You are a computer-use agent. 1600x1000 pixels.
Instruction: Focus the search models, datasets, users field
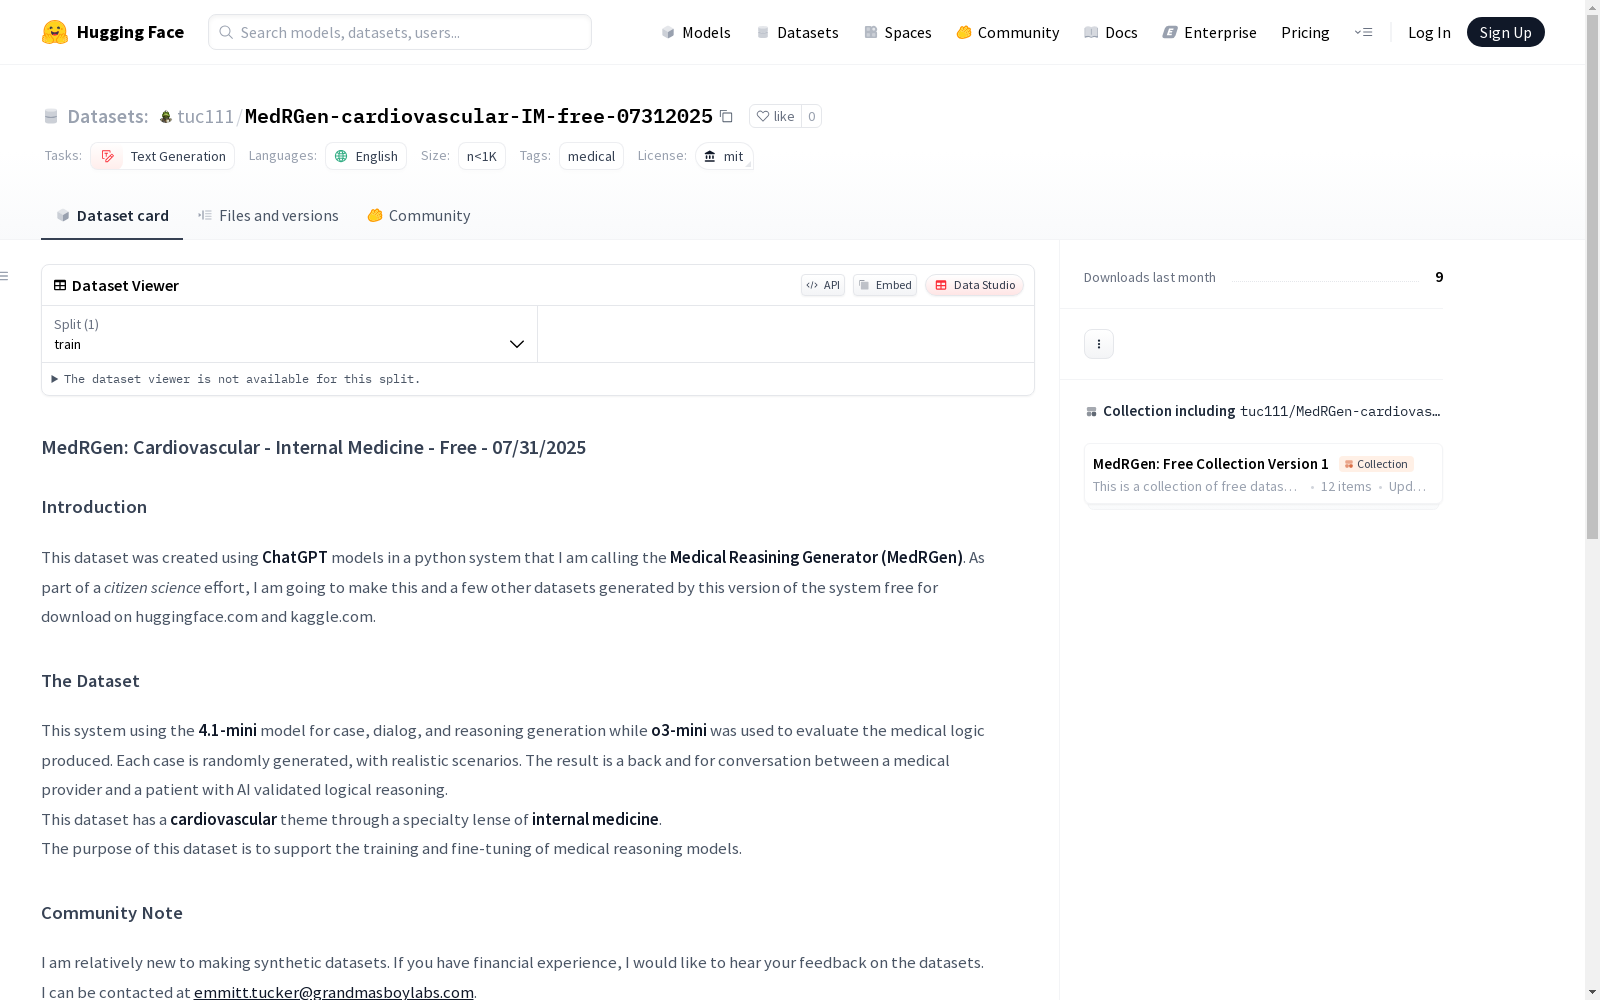(x=400, y=32)
